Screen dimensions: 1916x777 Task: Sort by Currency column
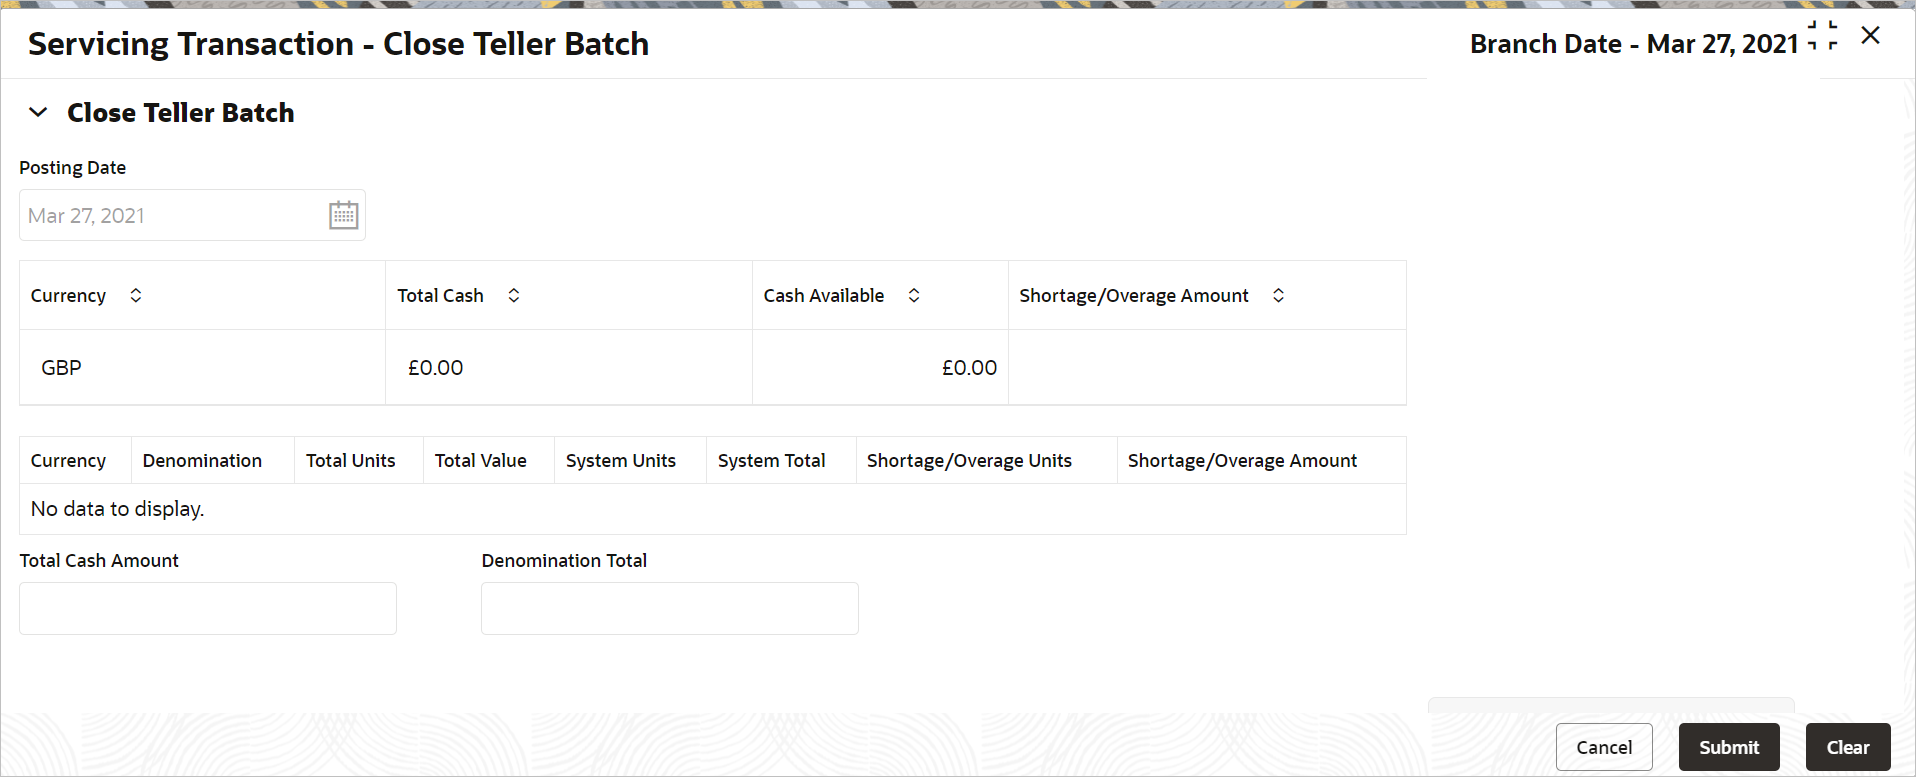pyautogui.click(x=136, y=295)
